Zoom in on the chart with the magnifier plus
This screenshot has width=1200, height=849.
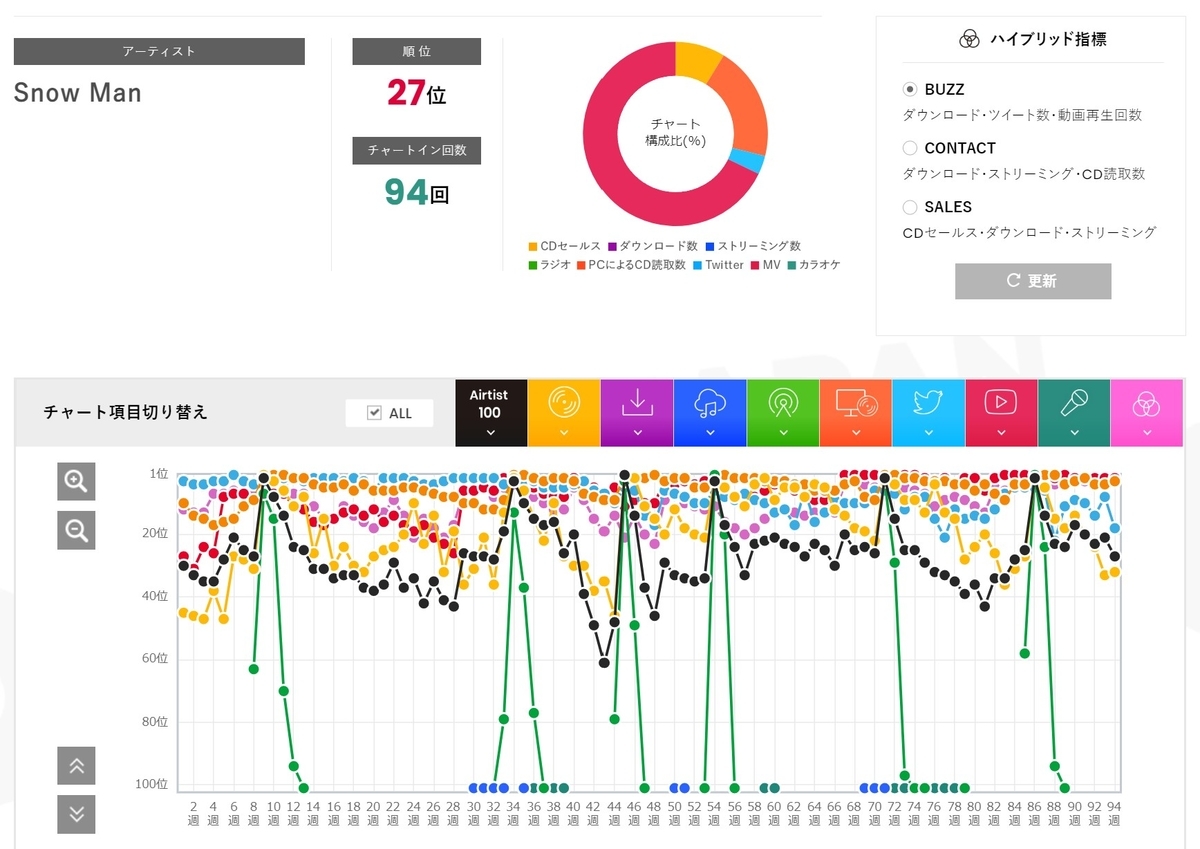click(x=76, y=481)
